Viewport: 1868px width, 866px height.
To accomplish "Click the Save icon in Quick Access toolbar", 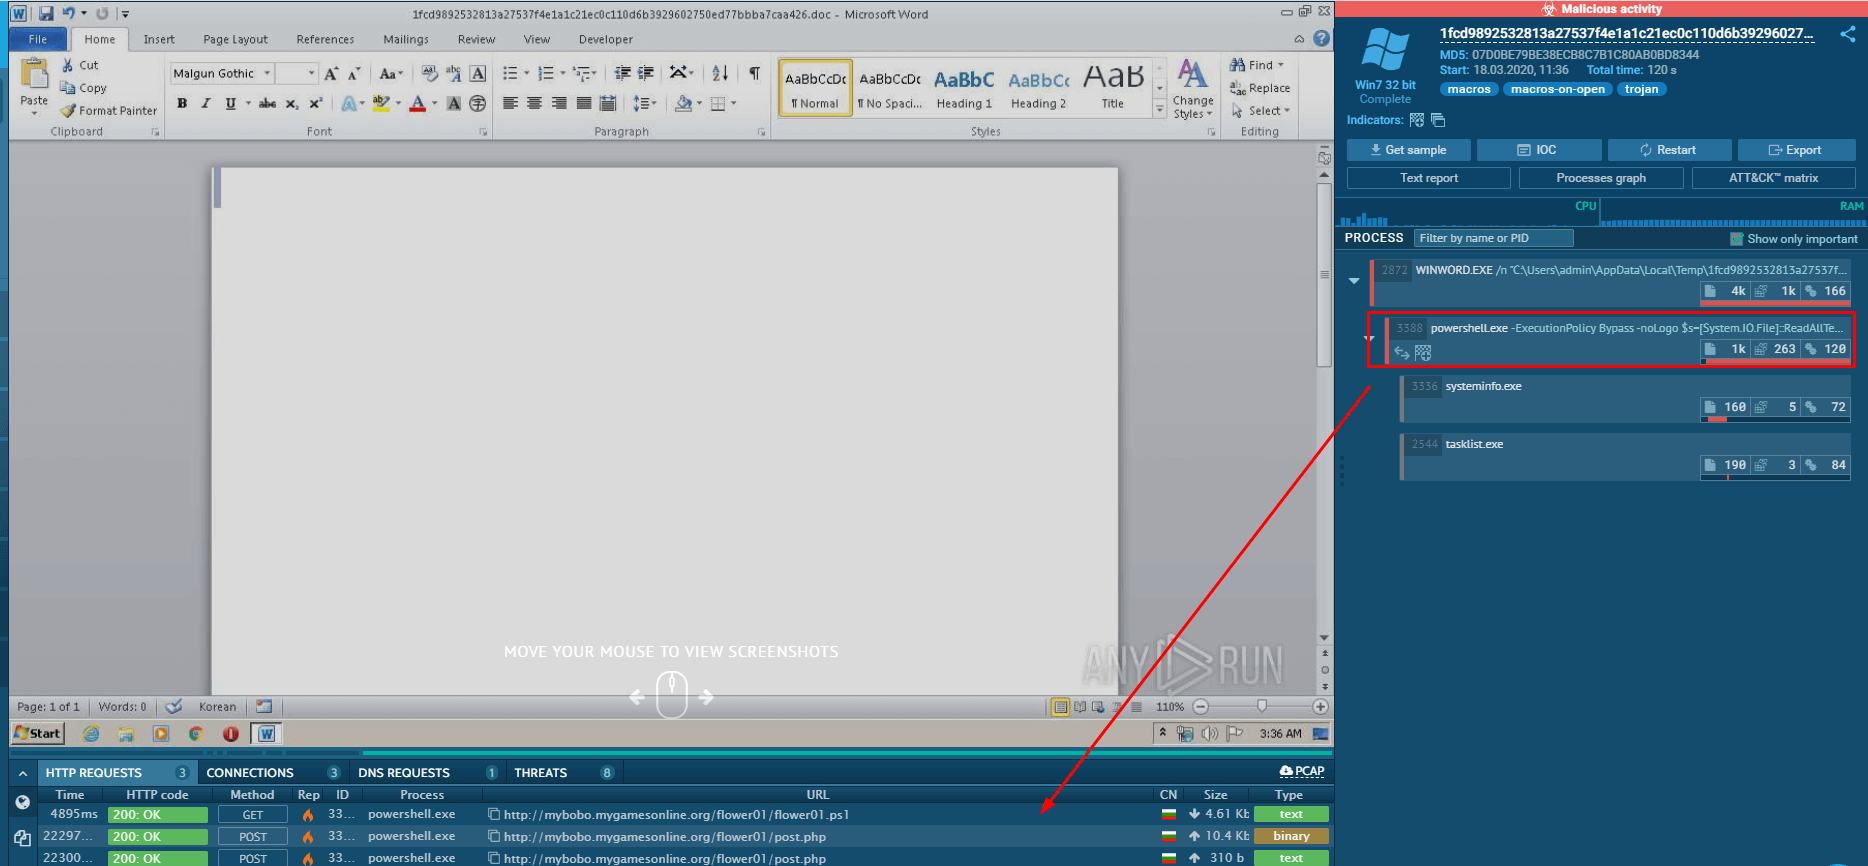I will click(x=46, y=14).
